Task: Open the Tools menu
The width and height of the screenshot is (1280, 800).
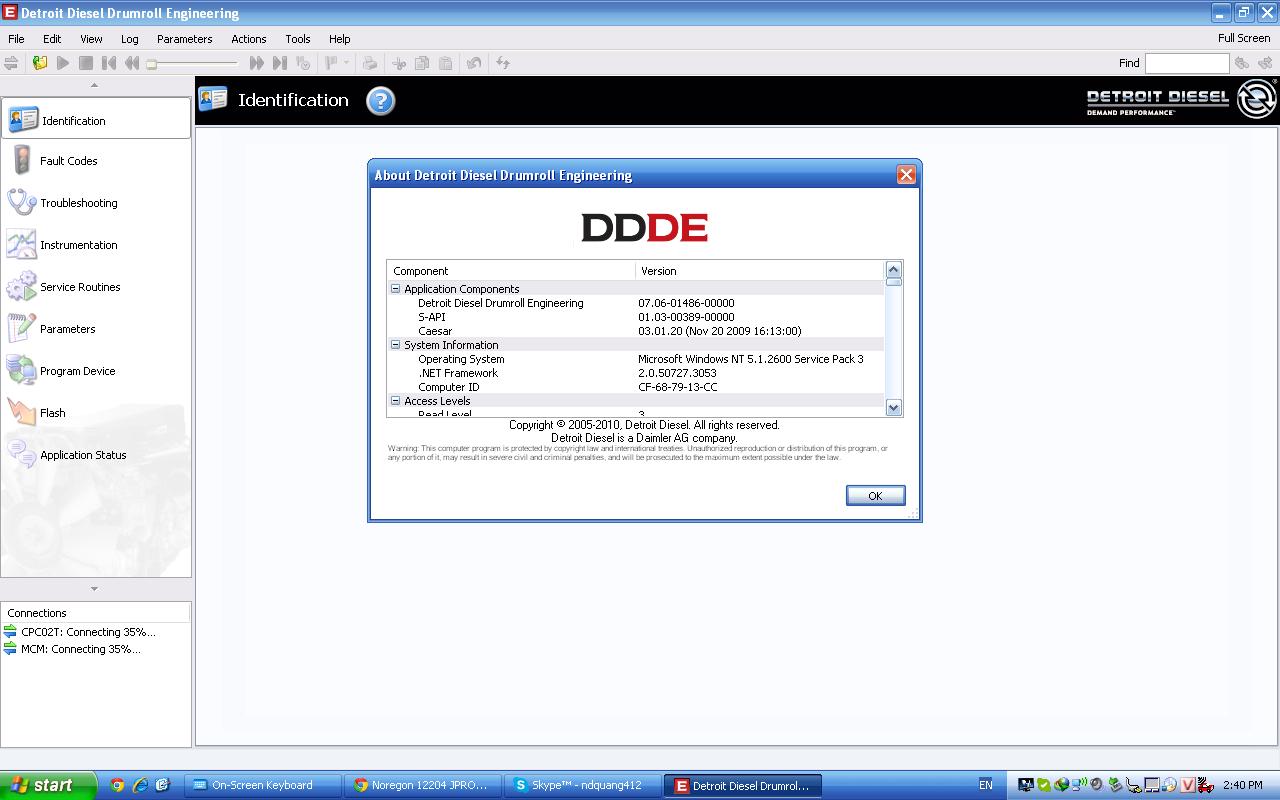Action: coord(298,39)
